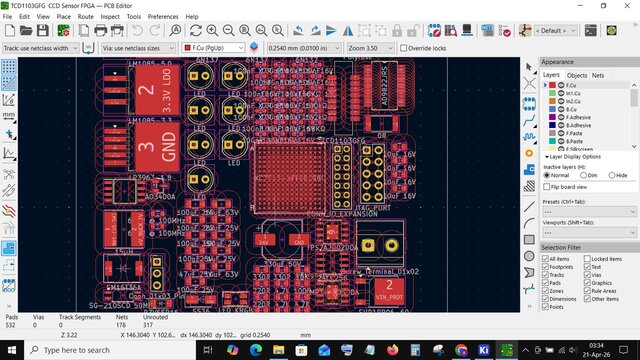The image size is (640, 360).
Task: Open the Inspect menu
Action: click(110, 17)
